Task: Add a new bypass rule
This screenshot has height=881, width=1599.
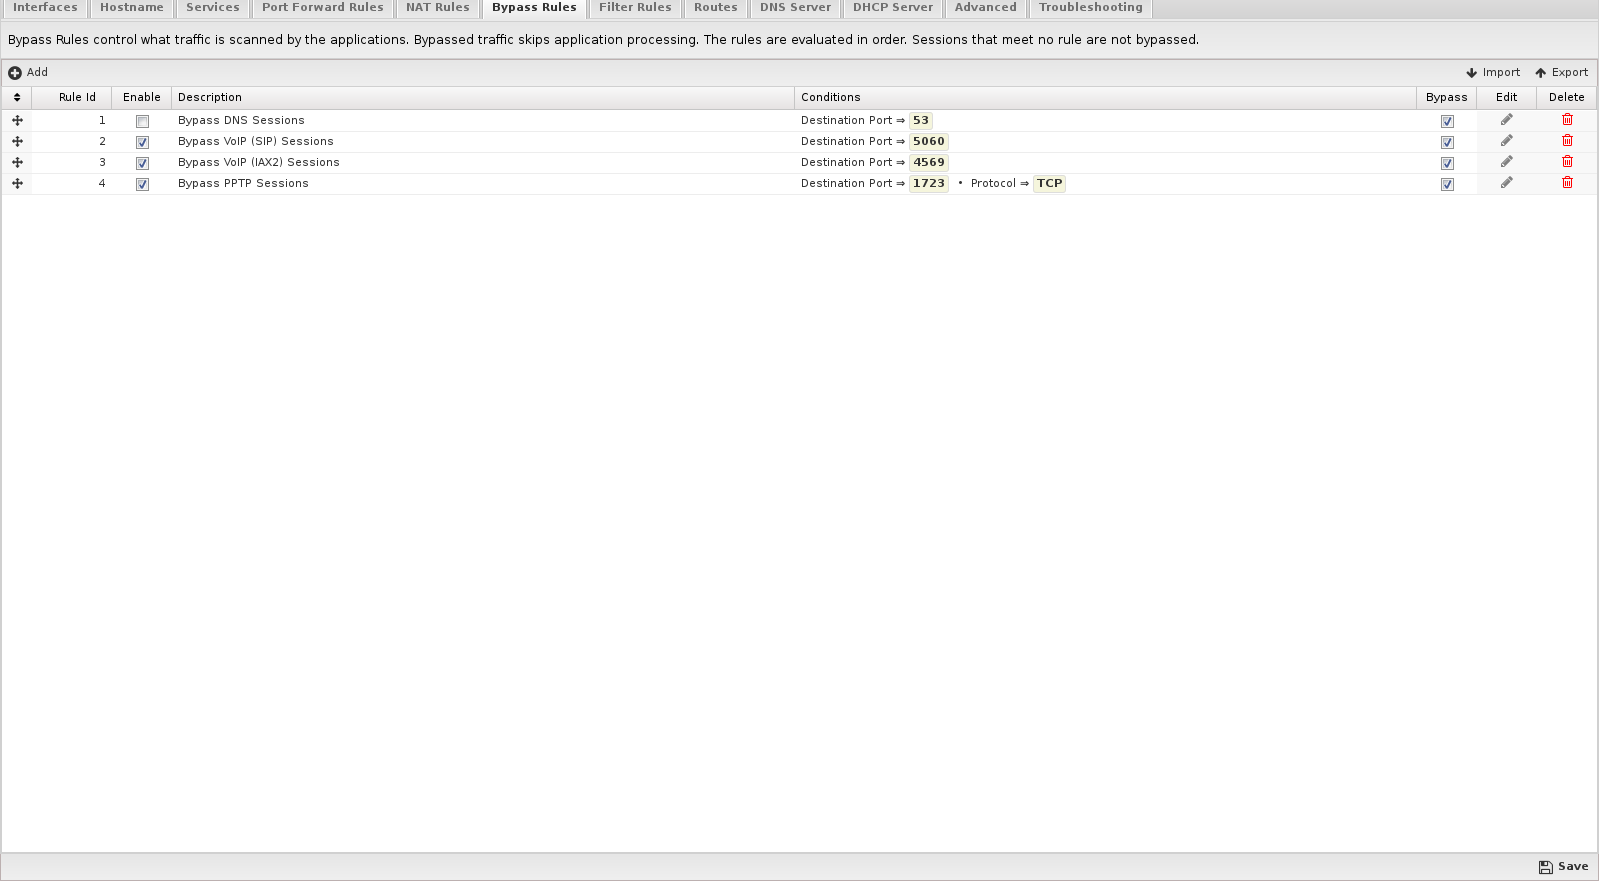Action: (x=28, y=72)
